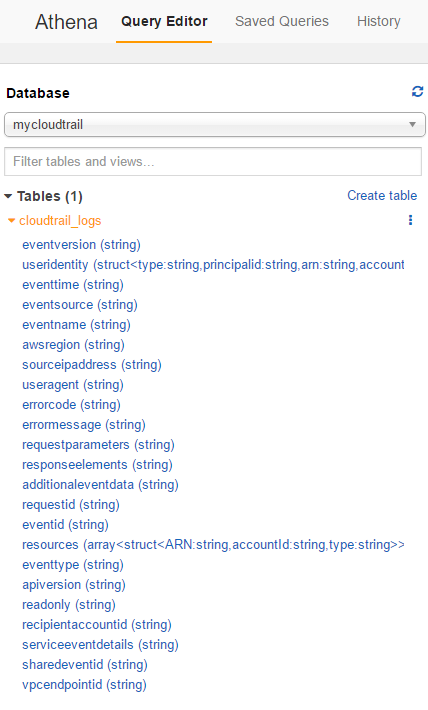Focus the Filter tables and views field

tap(213, 161)
